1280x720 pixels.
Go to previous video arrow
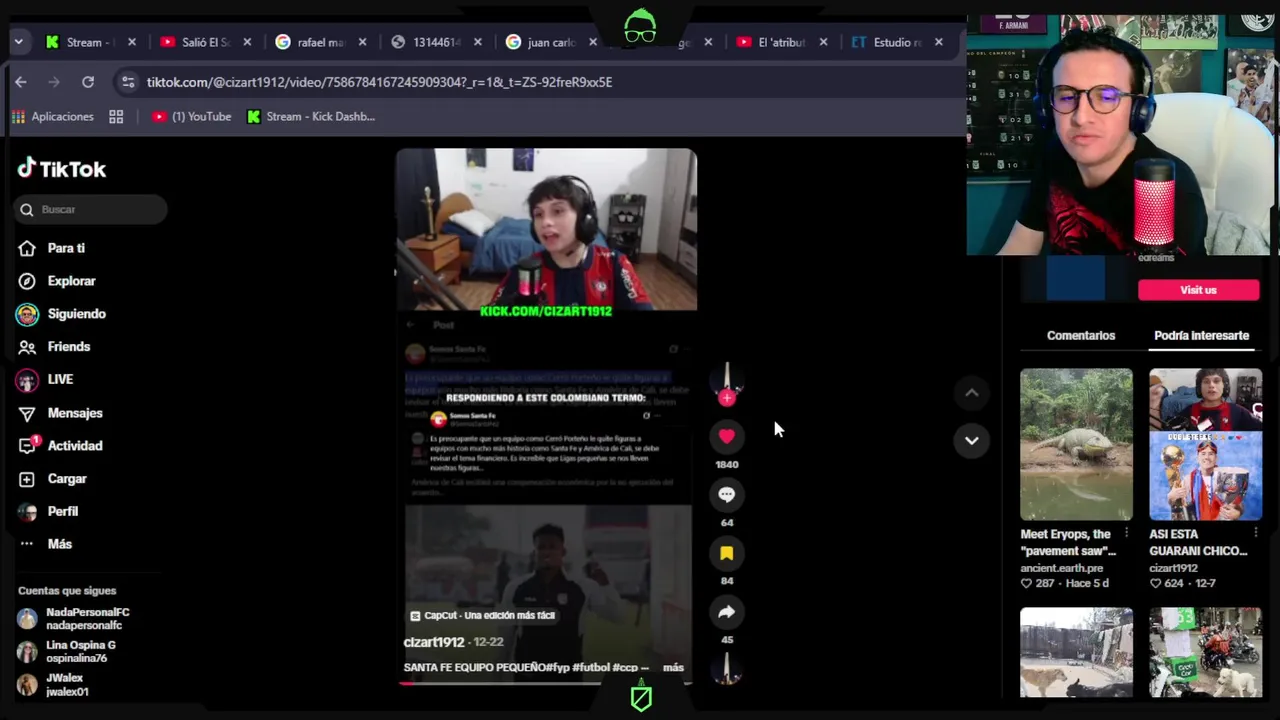[971, 393]
